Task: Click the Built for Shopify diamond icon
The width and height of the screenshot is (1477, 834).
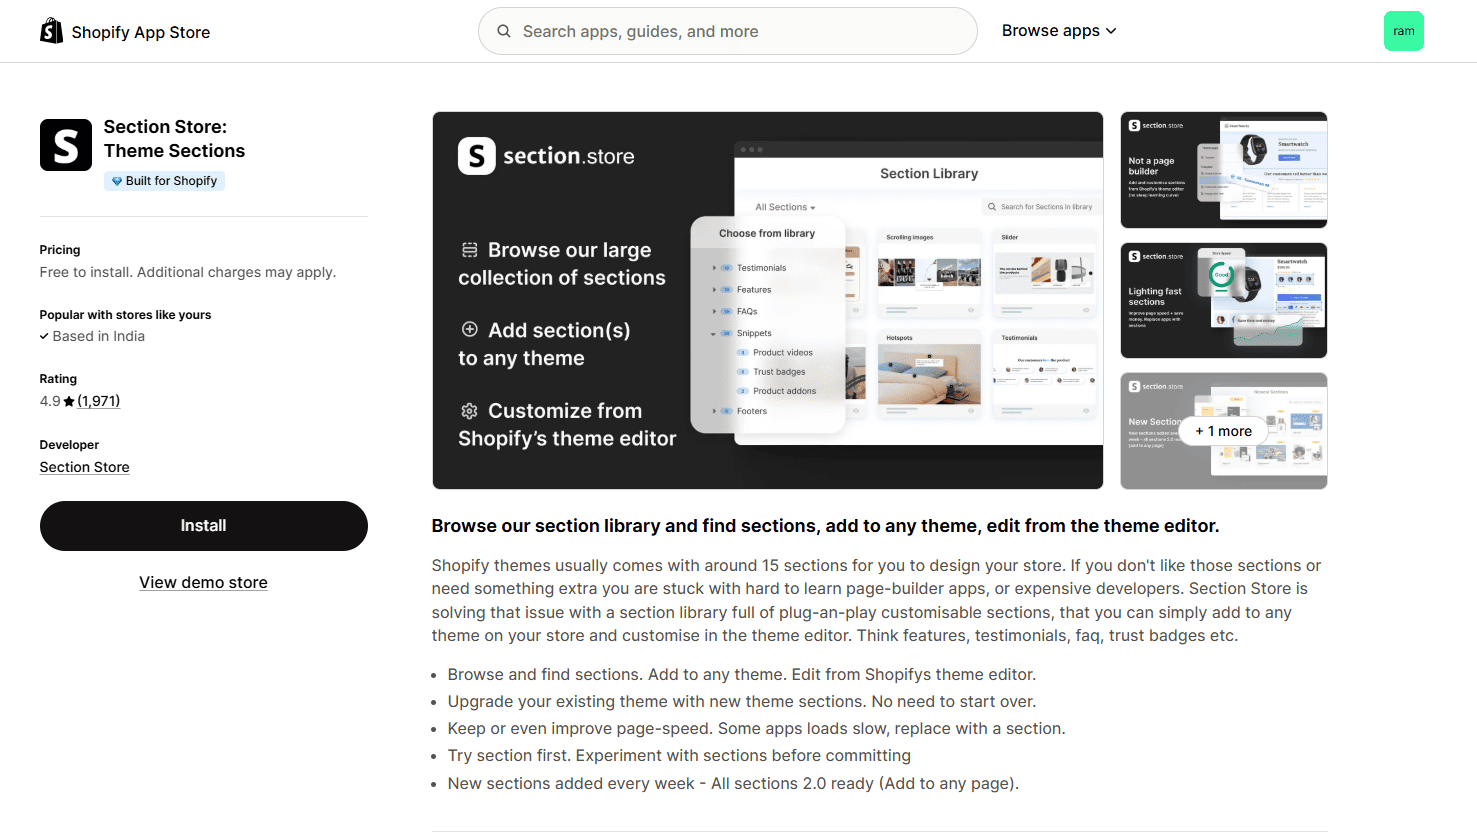Action: pyautogui.click(x=117, y=181)
